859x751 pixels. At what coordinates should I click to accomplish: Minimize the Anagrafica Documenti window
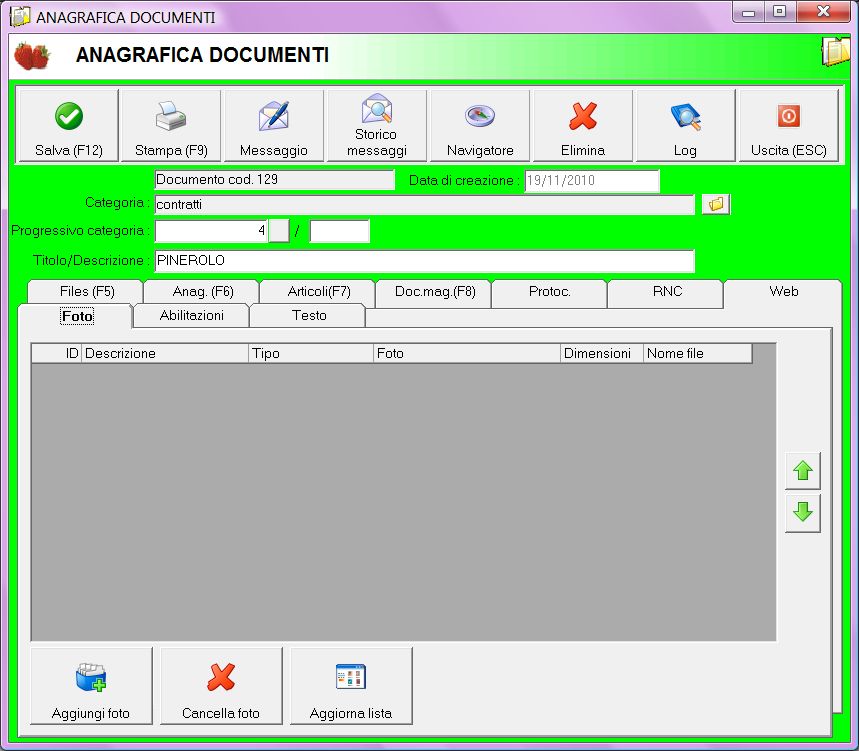click(749, 12)
